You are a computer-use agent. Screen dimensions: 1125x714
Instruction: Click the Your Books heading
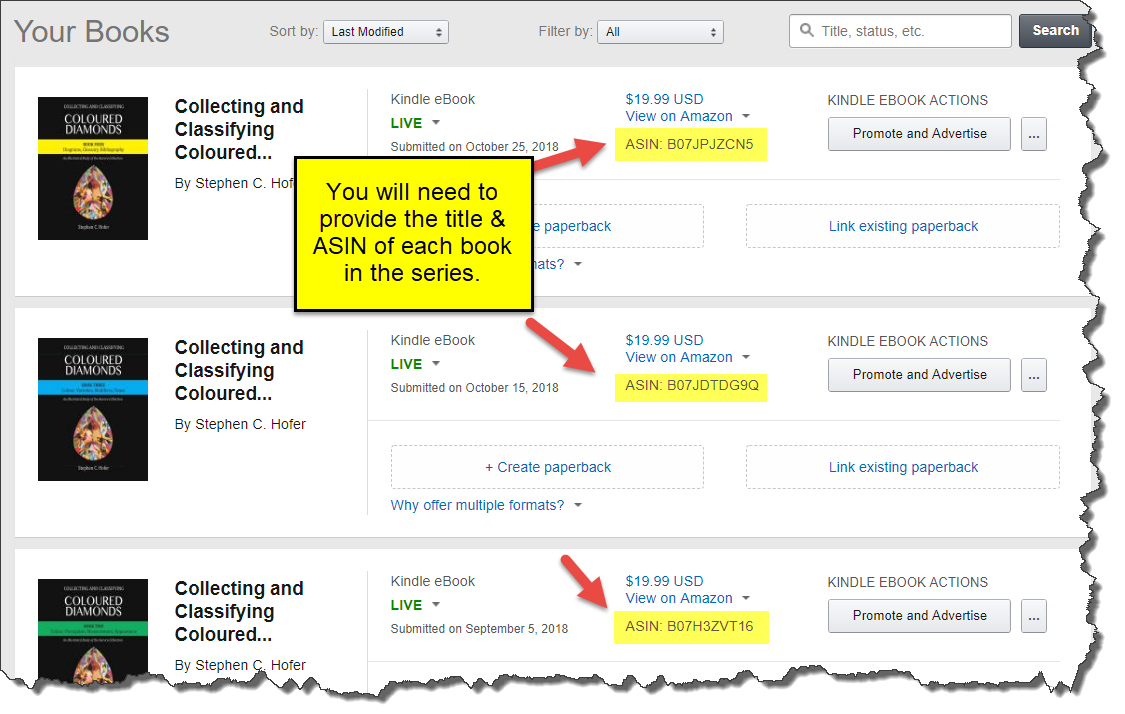pos(92,32)
